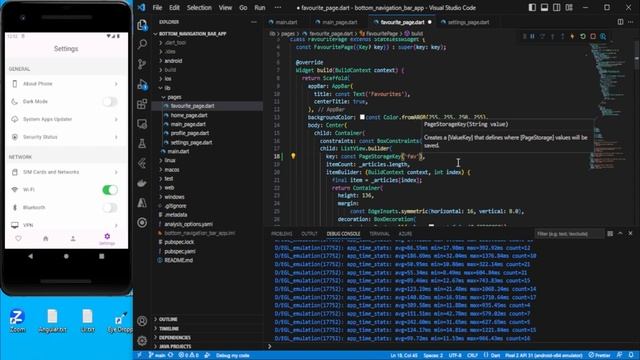Open the Selection menu

[x=199, y=7]
